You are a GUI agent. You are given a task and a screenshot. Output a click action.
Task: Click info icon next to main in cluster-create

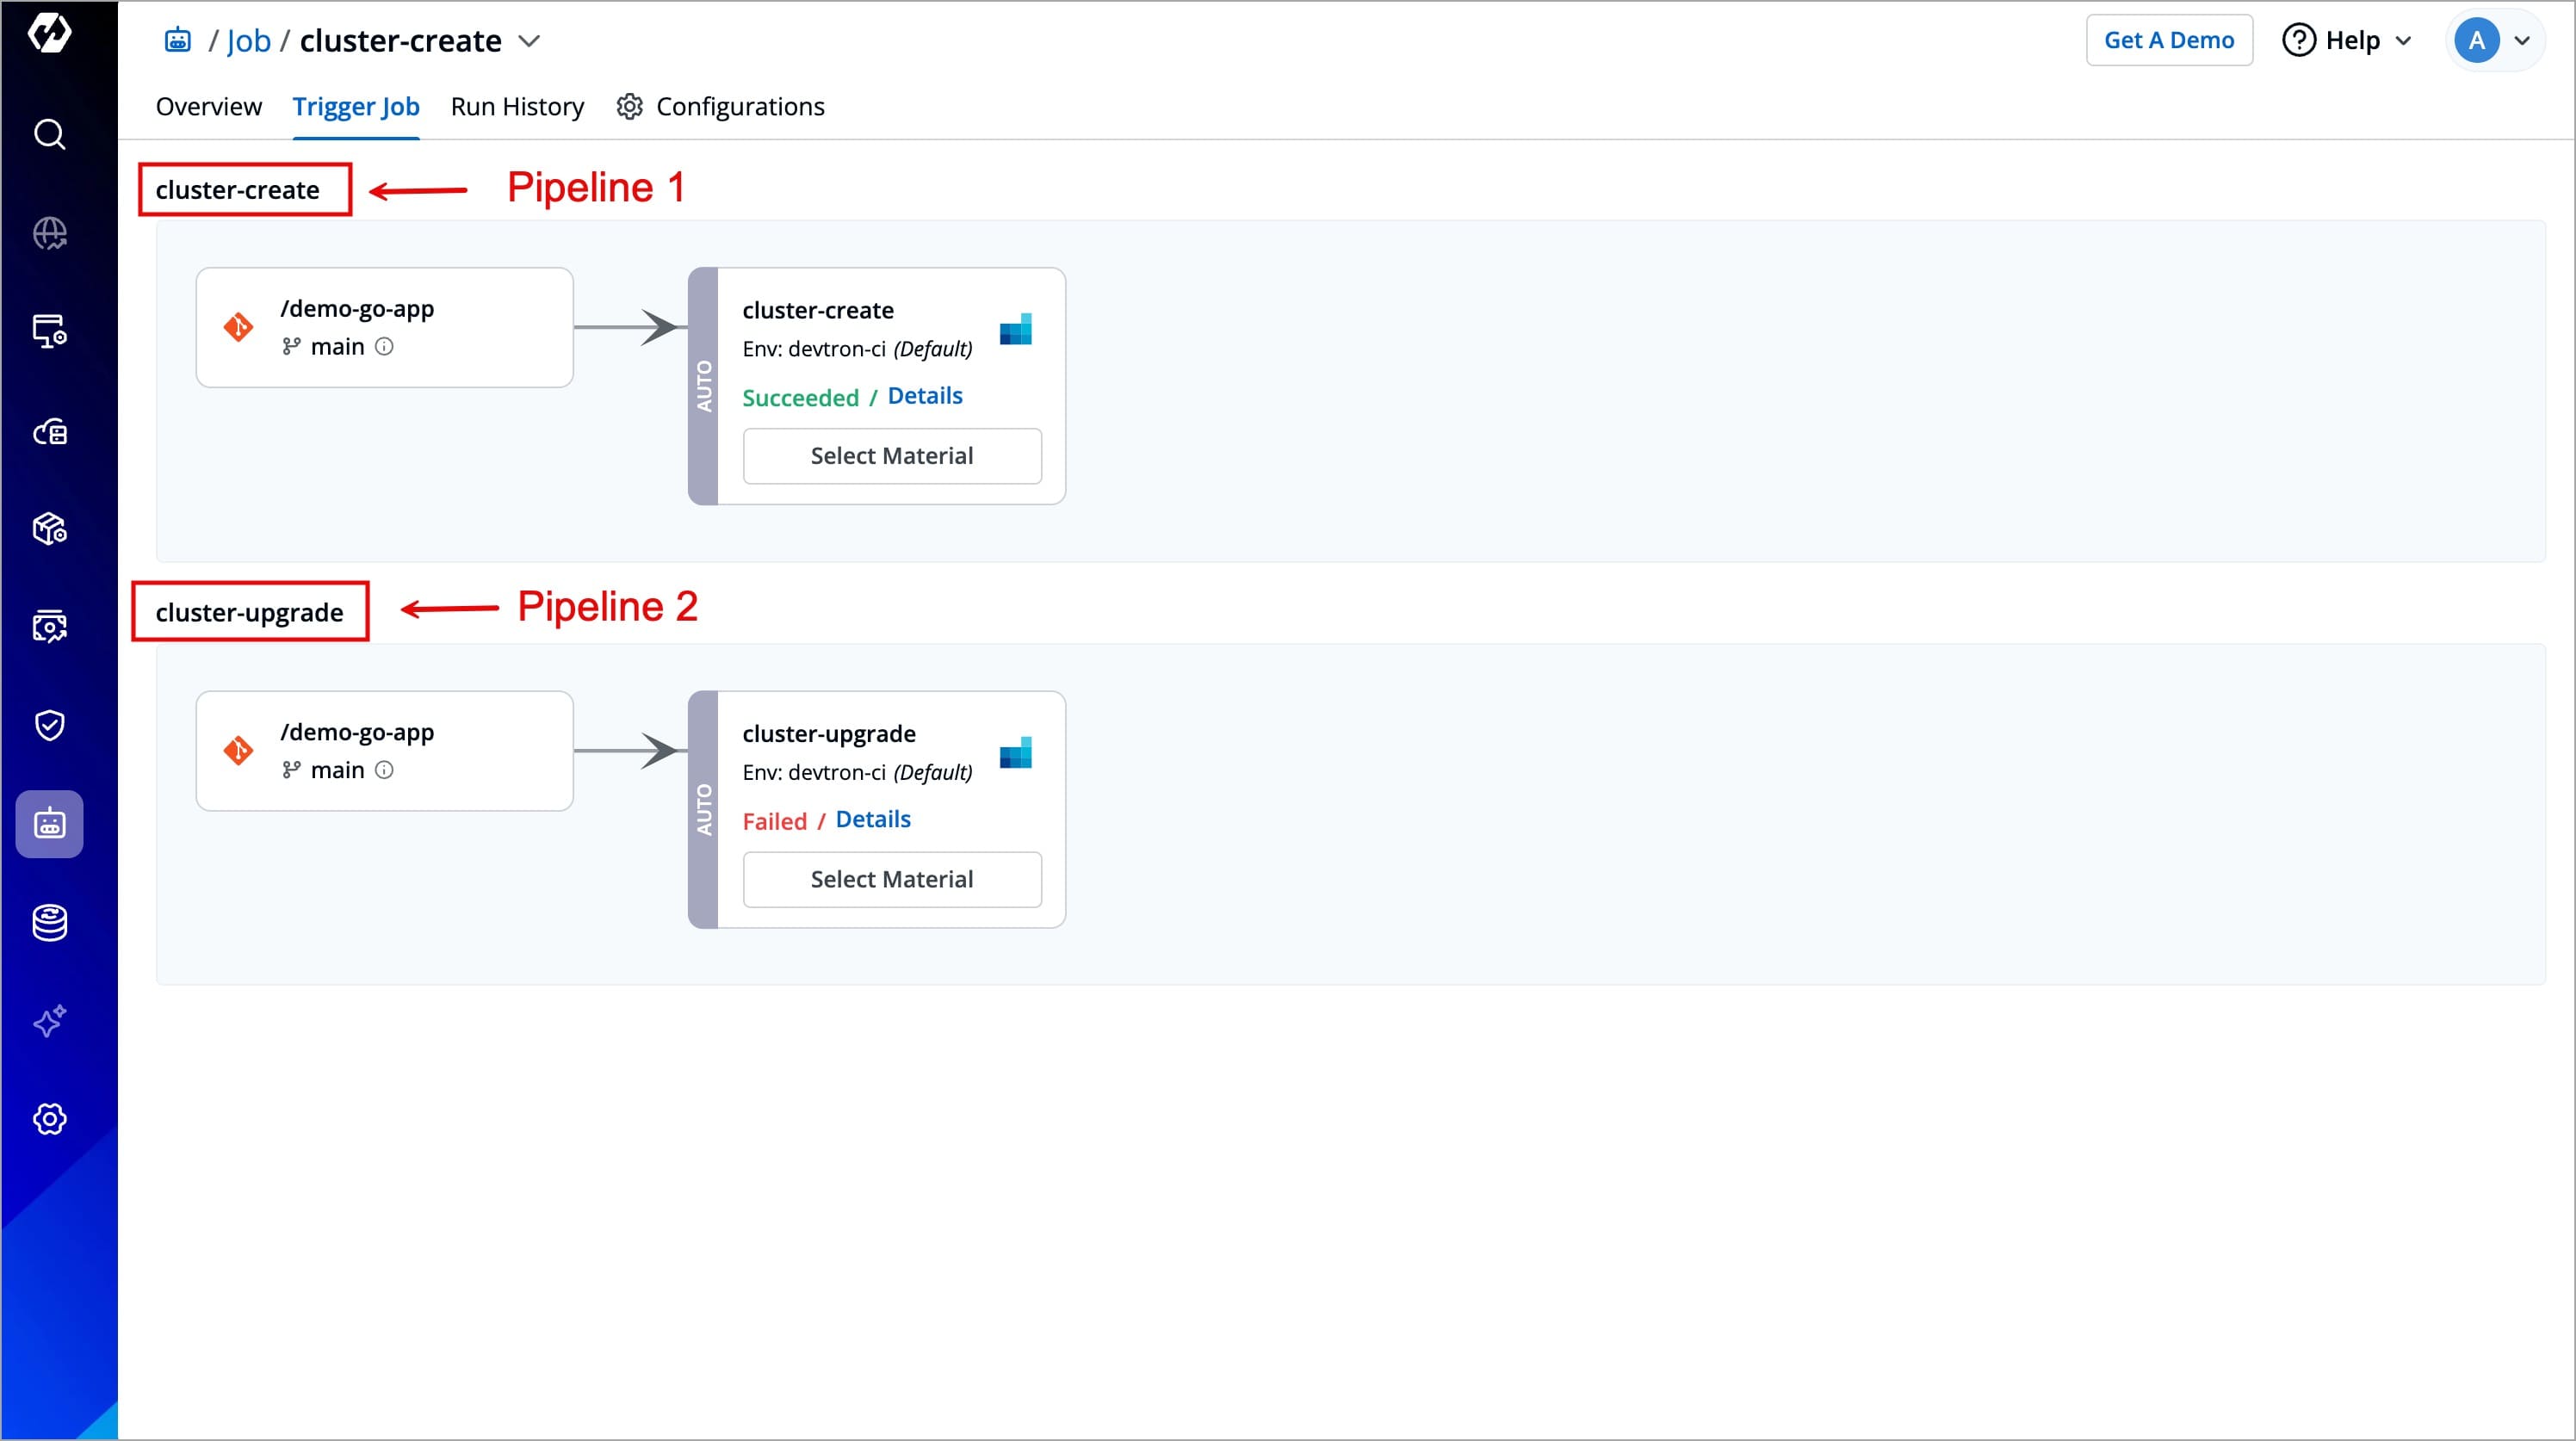point(384,347)
